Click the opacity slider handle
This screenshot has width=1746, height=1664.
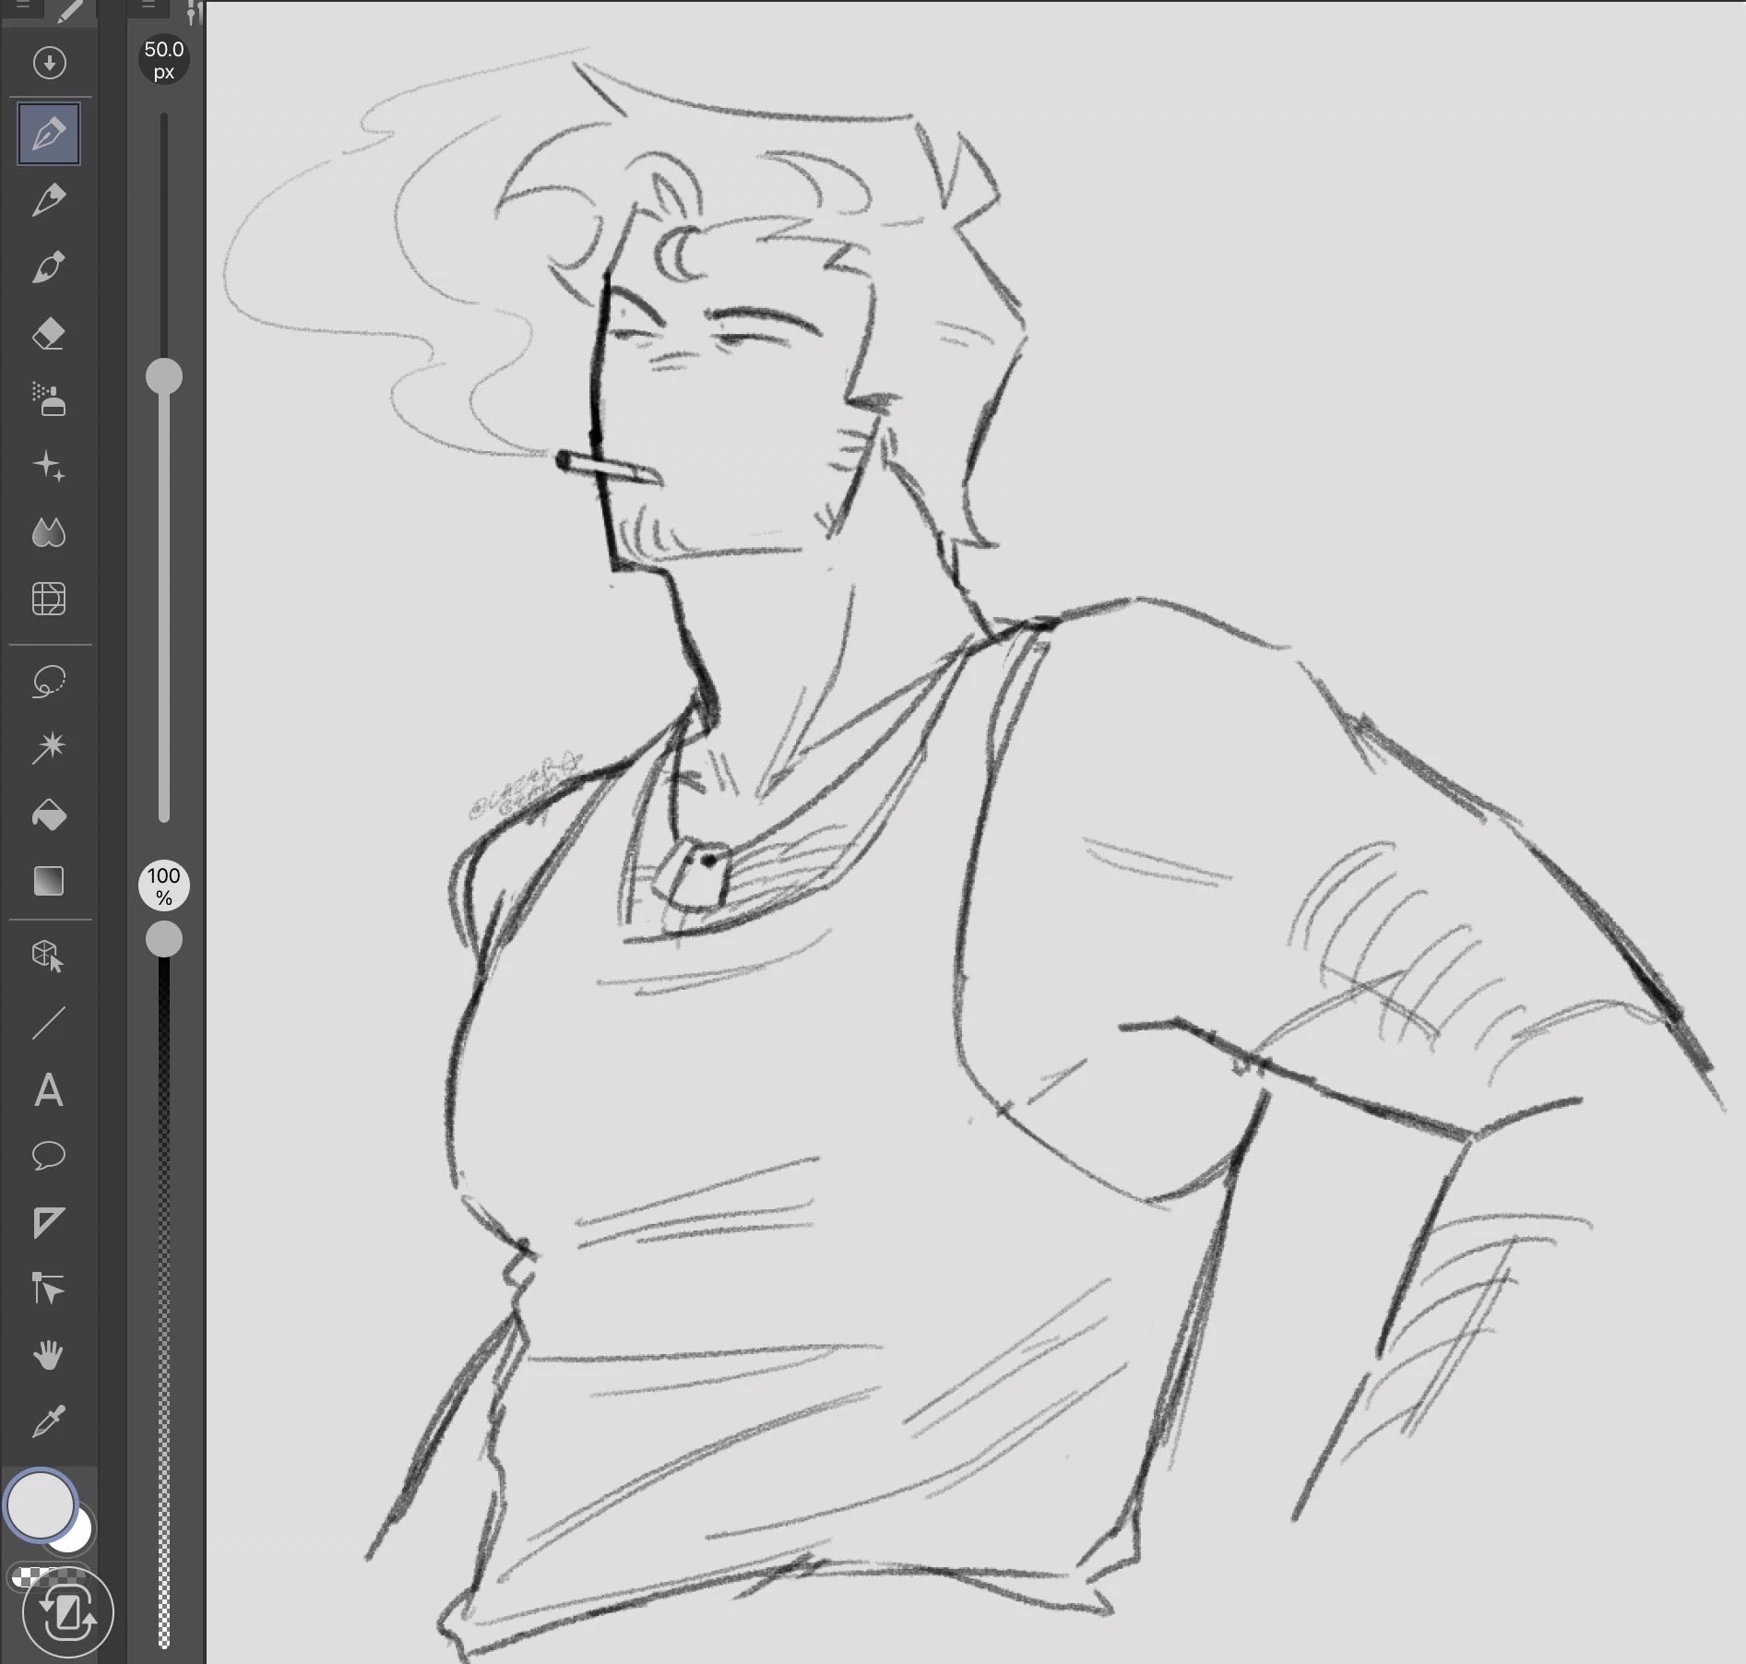(164, 939)
